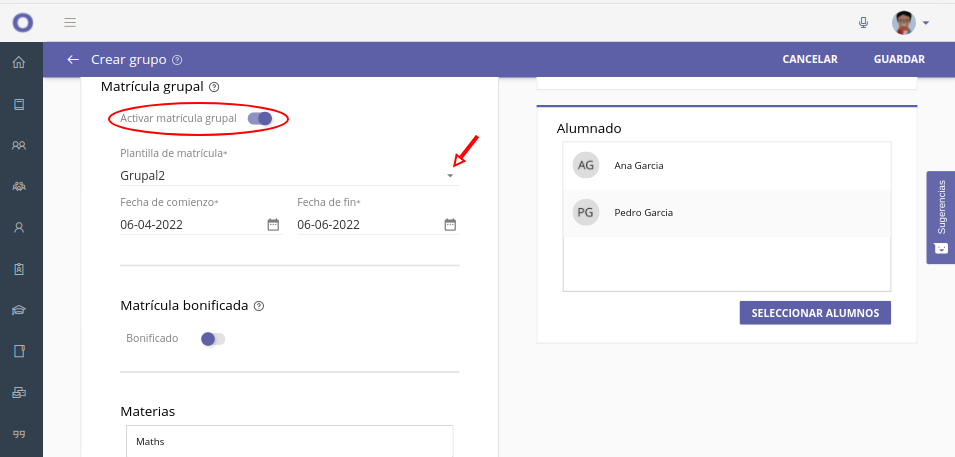This screenshot has width=955, height=457.
Task: Toggle the Activar matrícula grupal switch
Action: [x=261, y=119]
